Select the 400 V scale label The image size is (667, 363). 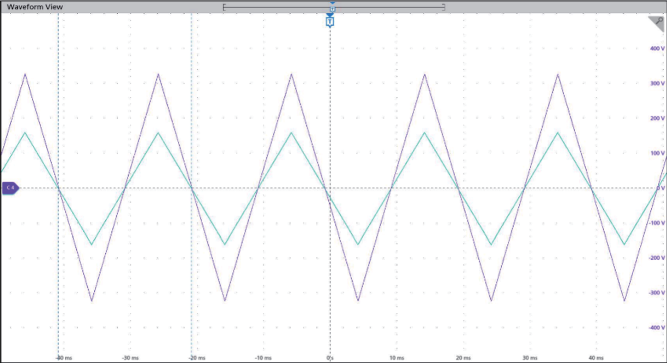point(657,49)
